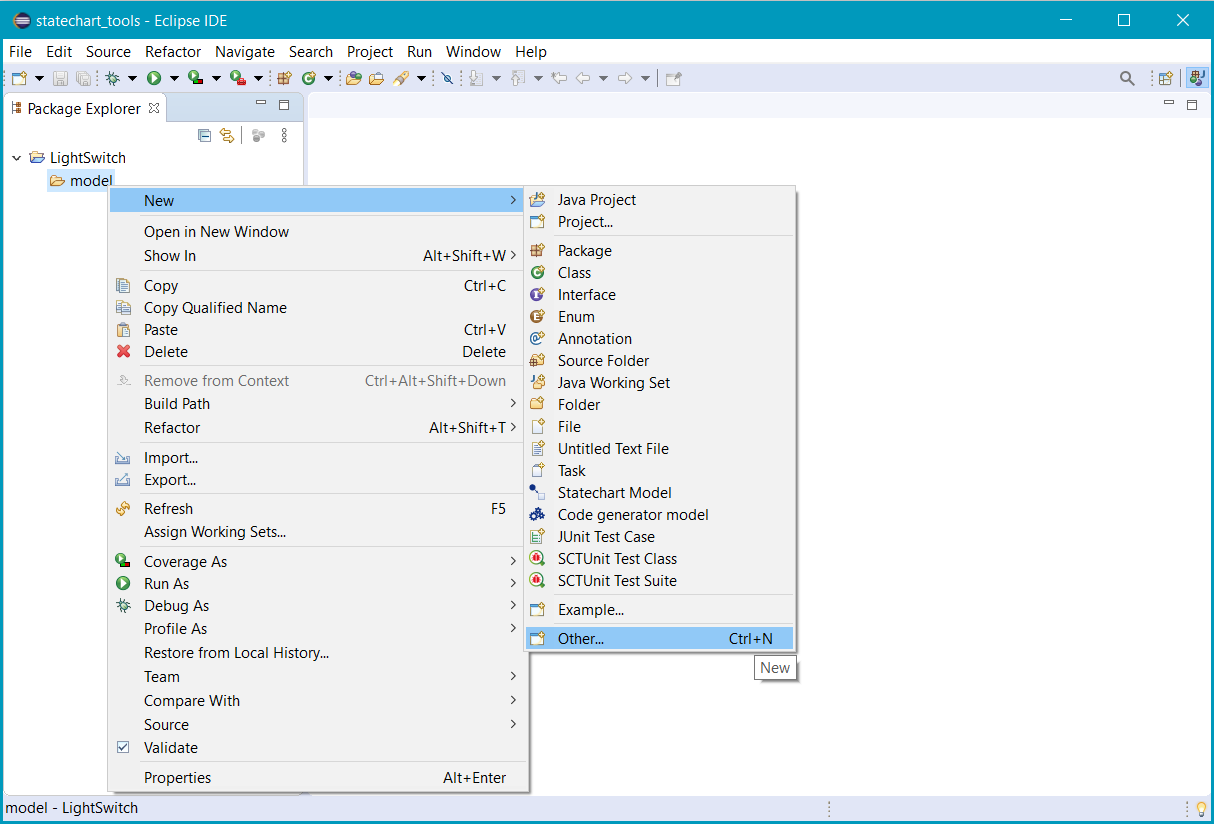Click the Open Type toolbar icon
Screen dimensions: 1214x824
coord(353,78)
